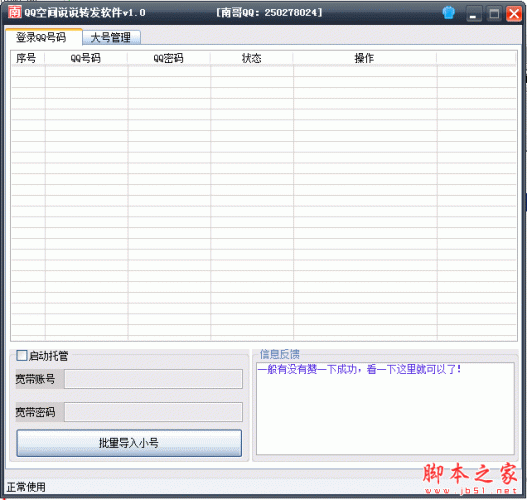Focus the 宽带密码 input field
Viewport: 527px width, 500px height.
[153, 412]
